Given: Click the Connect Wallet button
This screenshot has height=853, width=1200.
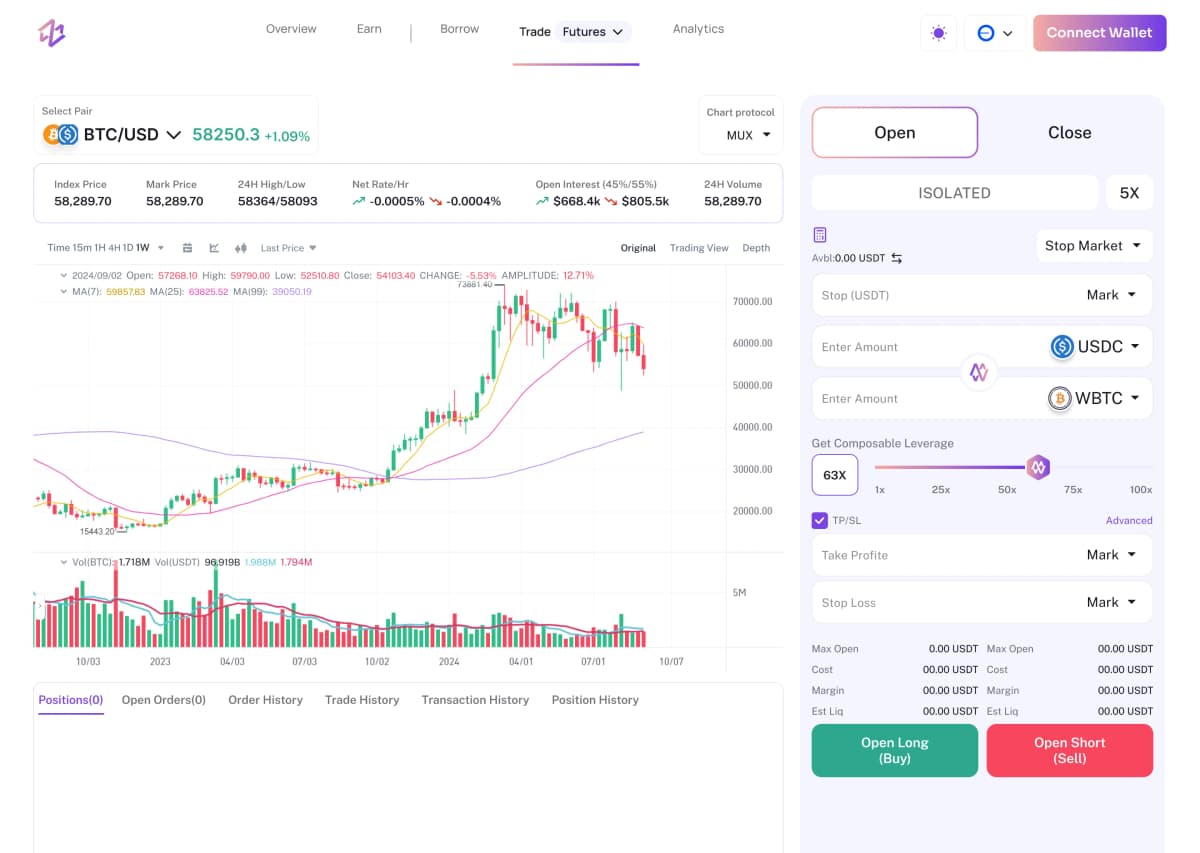Looking at the screenshot, I should pos(1099,33).
